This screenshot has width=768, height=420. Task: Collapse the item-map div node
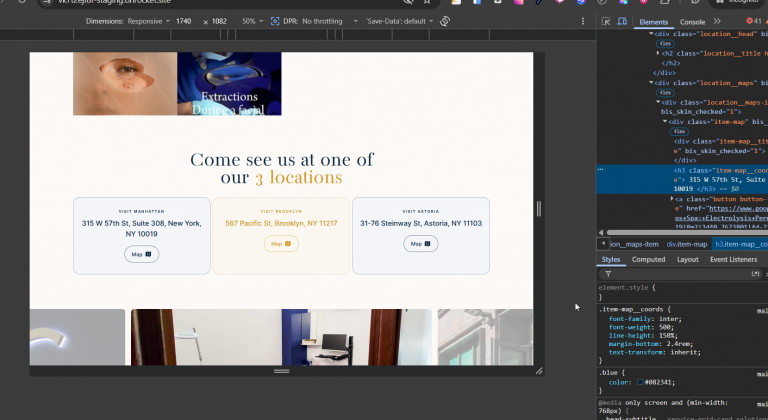[665, 122]
